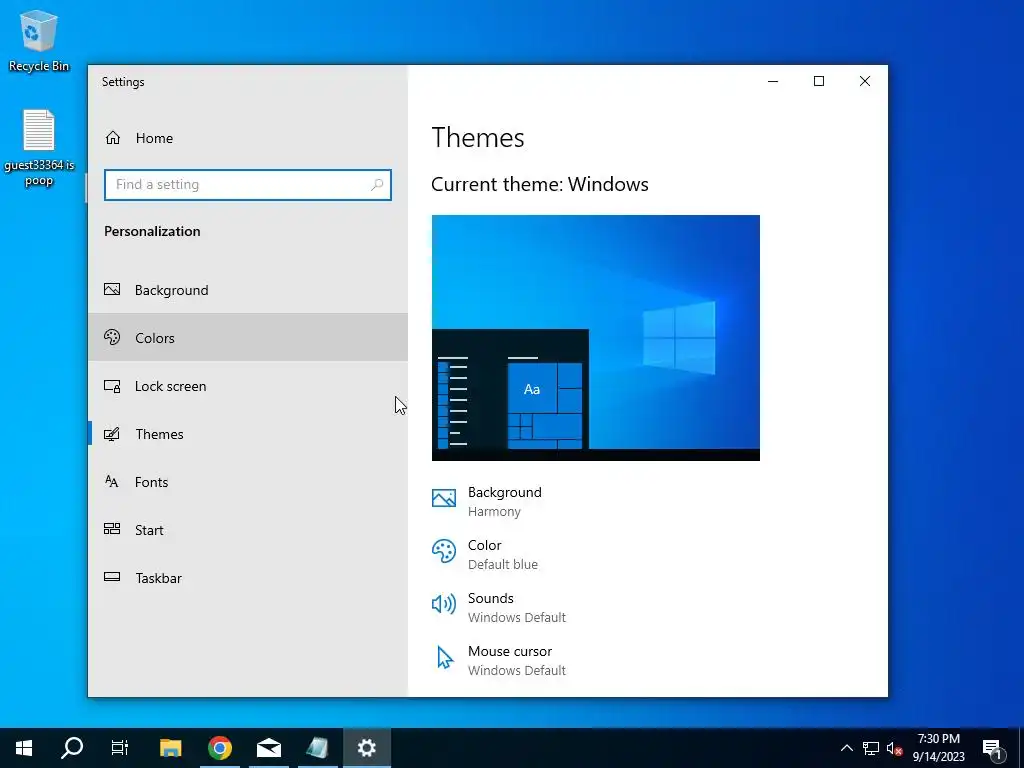Click the Personalization section heading
The height and width of the screenshot is (768, 1024).
coord(152,231)
